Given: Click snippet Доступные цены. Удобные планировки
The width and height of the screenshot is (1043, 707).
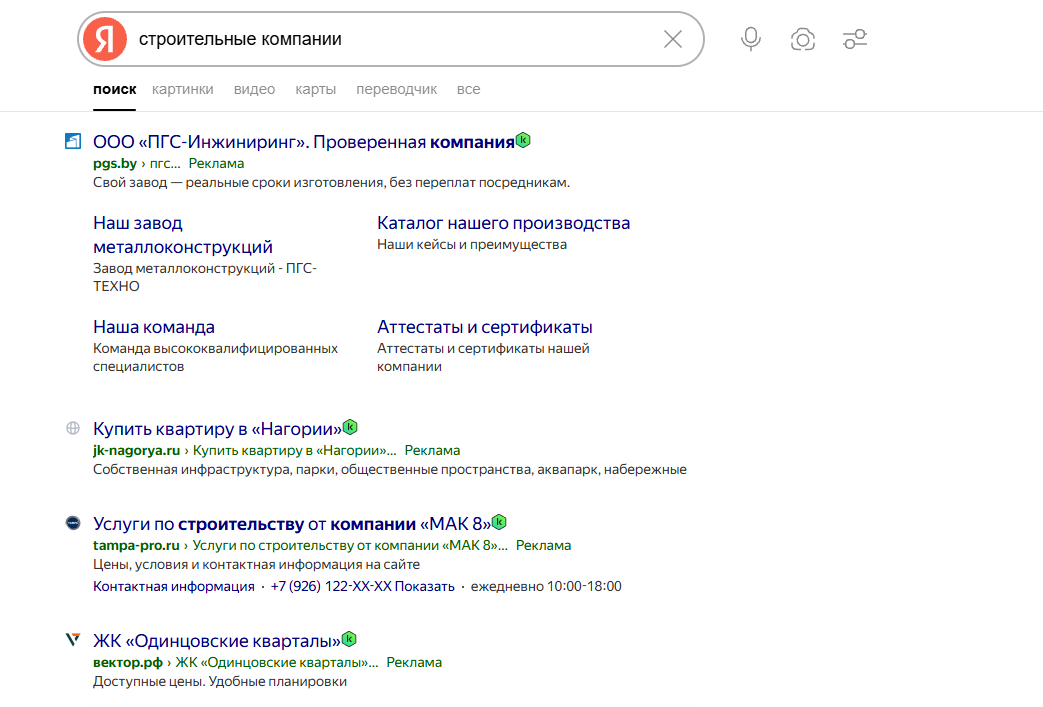Looking at the screenshot, I should [220, 682].
